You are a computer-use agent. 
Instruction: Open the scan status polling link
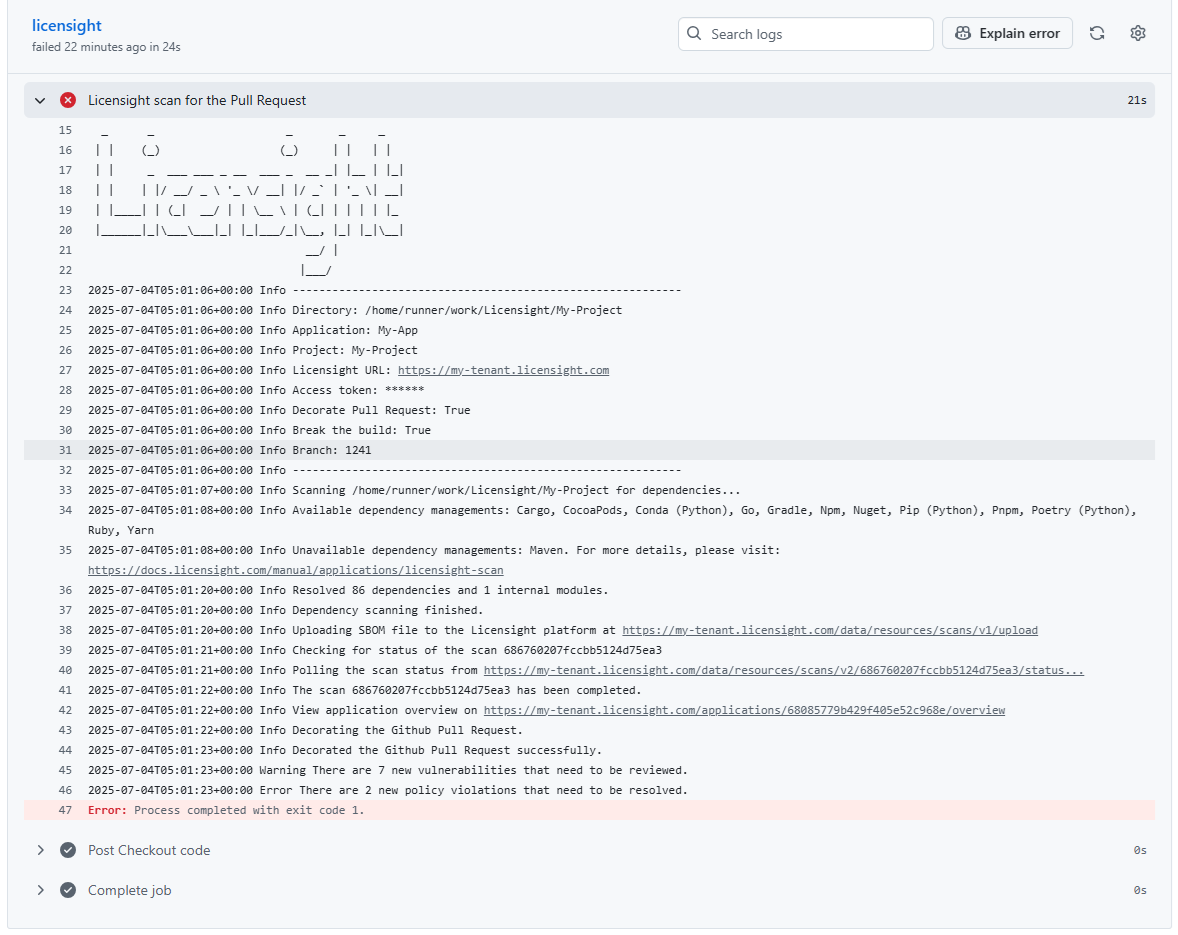pos(786,670)
